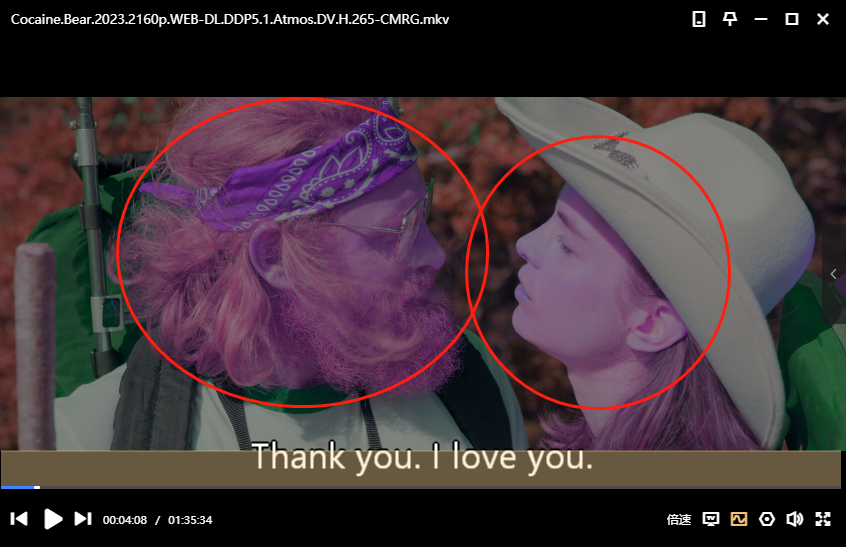
Task: Cast video to TV screen
Action: 711,519
